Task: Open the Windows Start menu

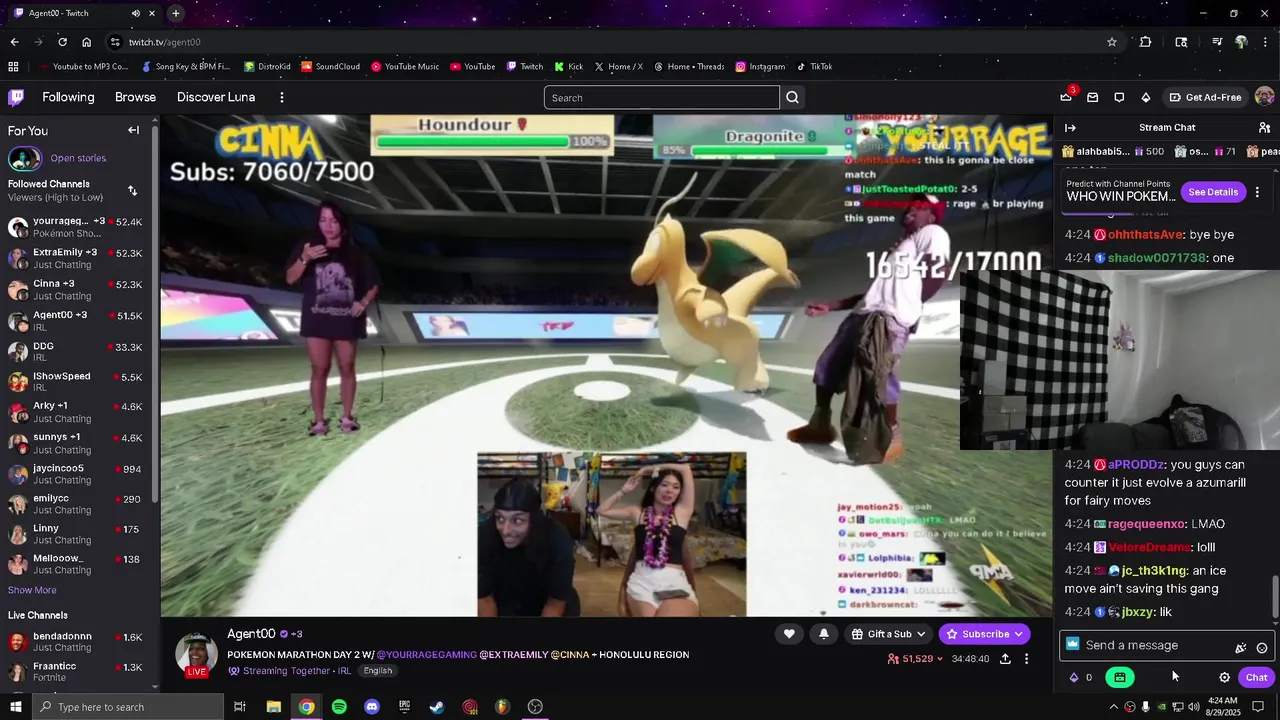Action: [16, 707]
